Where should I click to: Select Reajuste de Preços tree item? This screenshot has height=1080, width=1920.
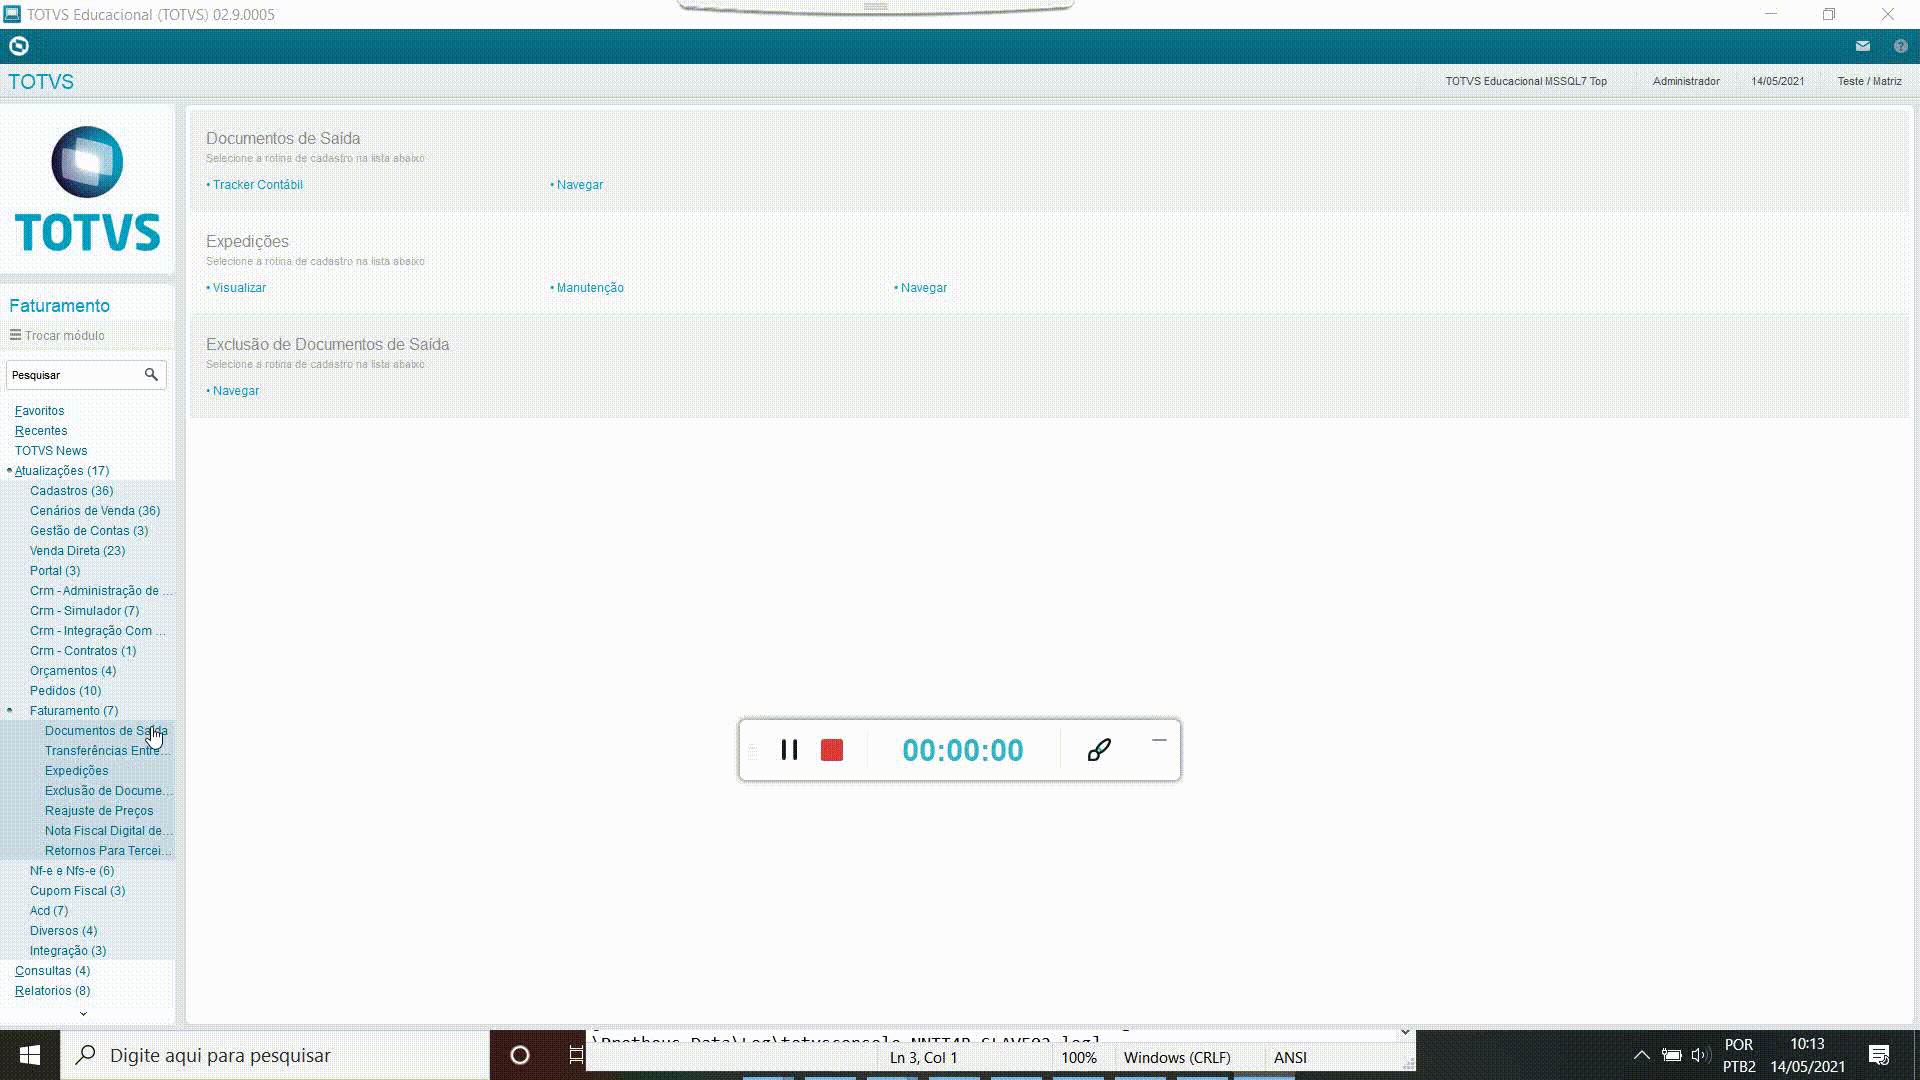[99, 811]
